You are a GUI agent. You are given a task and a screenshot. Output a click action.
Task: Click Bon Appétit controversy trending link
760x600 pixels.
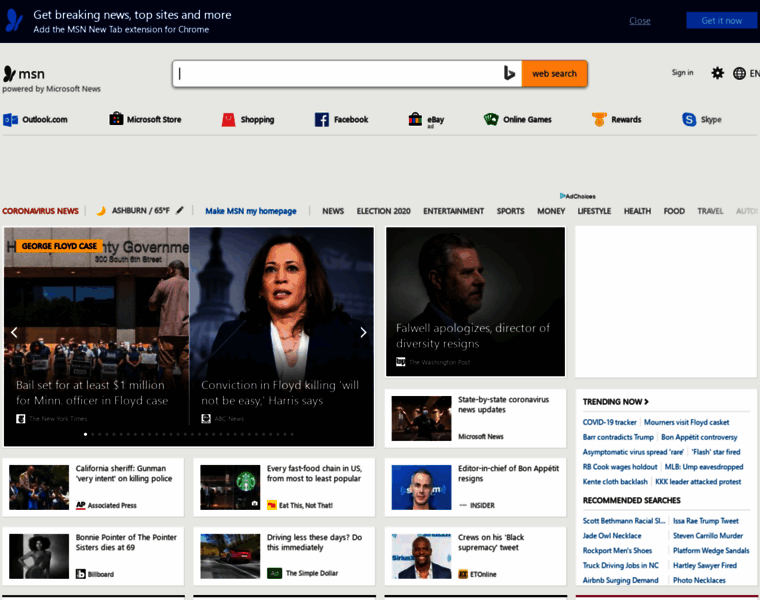tap(699, 437)
